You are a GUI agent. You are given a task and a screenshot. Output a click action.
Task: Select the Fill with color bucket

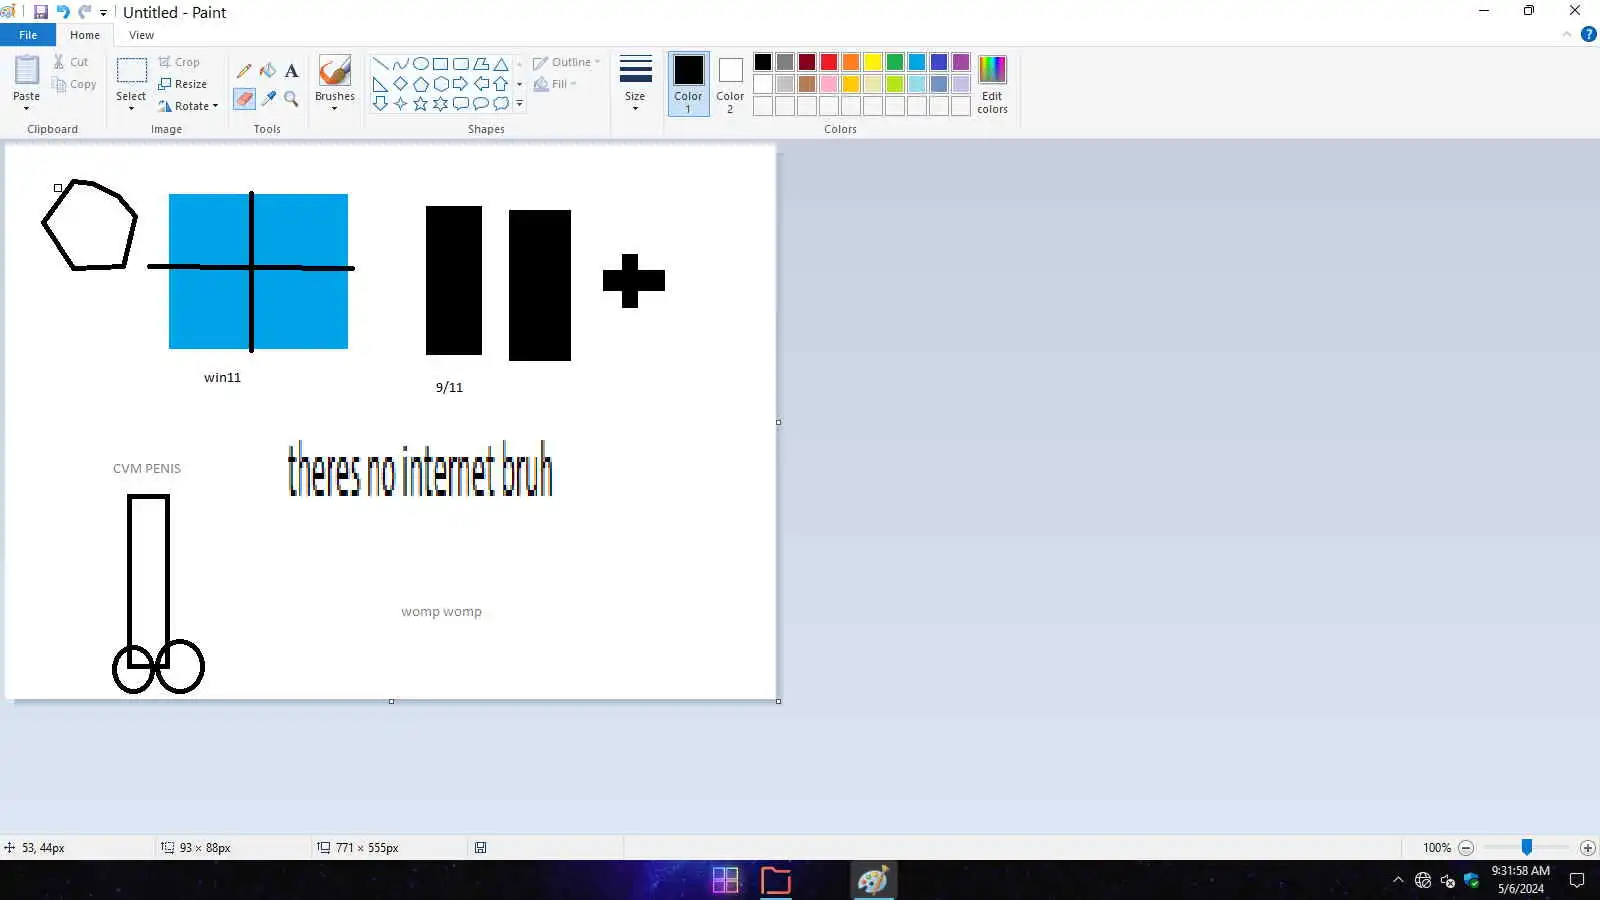[268, 71]
